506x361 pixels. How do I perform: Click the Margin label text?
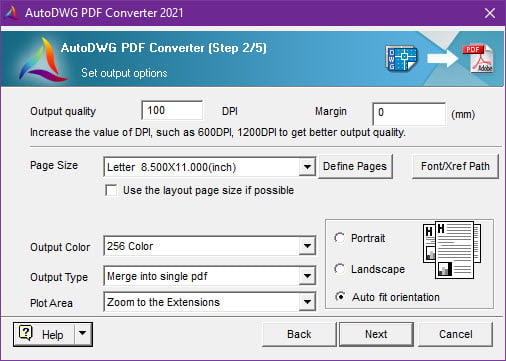(x=331, y=111)
